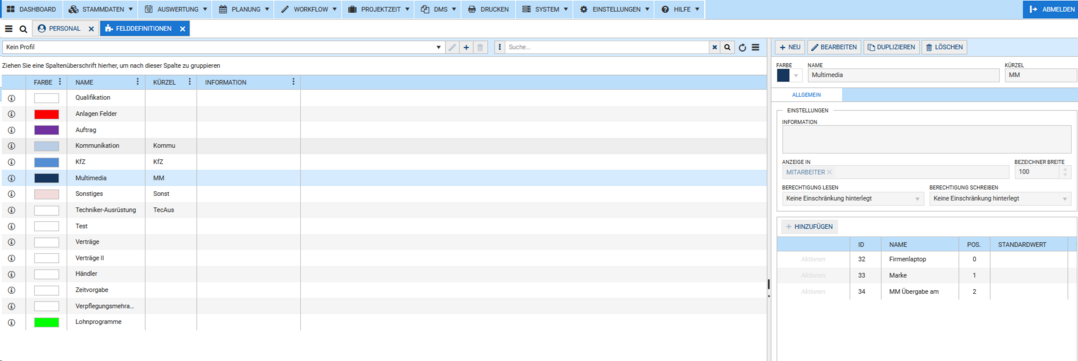Image resolution: width=1078 pixels, height=361 pixels.
Task: Open search options with the three-dot icon beside Suche
Action: (x=499, y=47)
